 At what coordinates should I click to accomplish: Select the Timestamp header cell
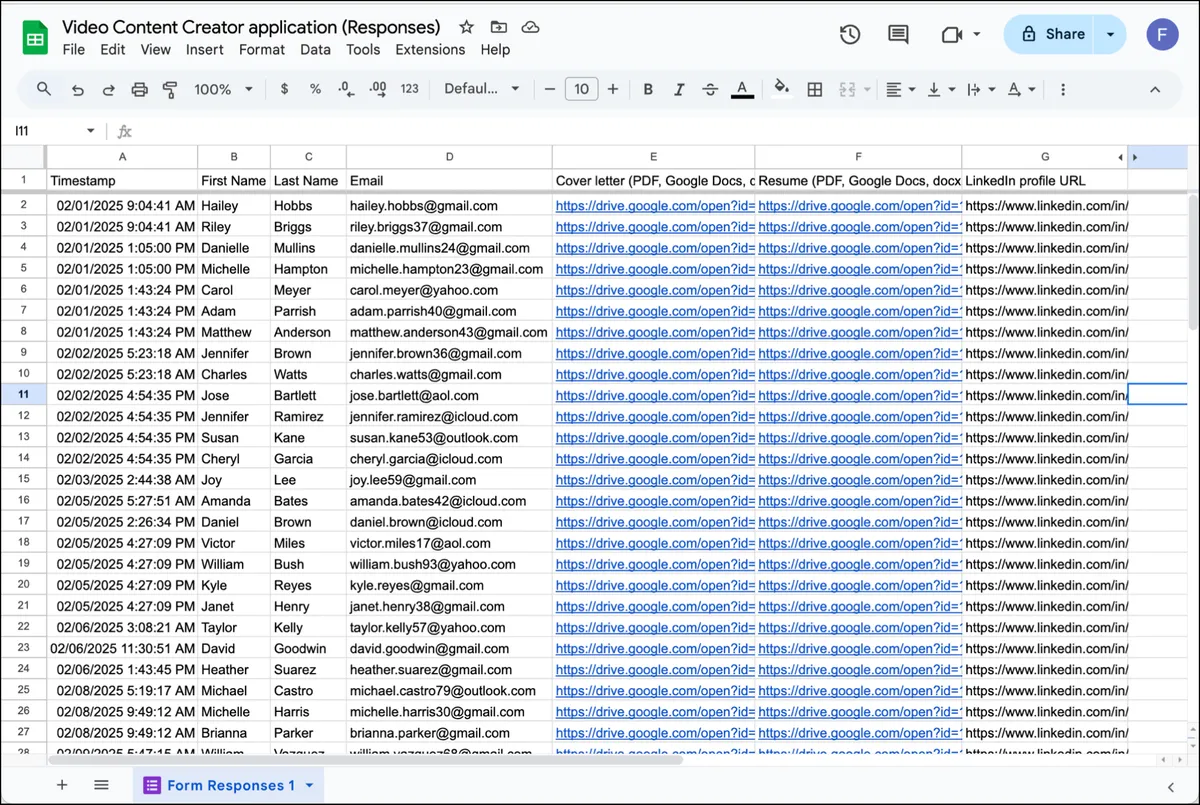(x=122, y=181)
